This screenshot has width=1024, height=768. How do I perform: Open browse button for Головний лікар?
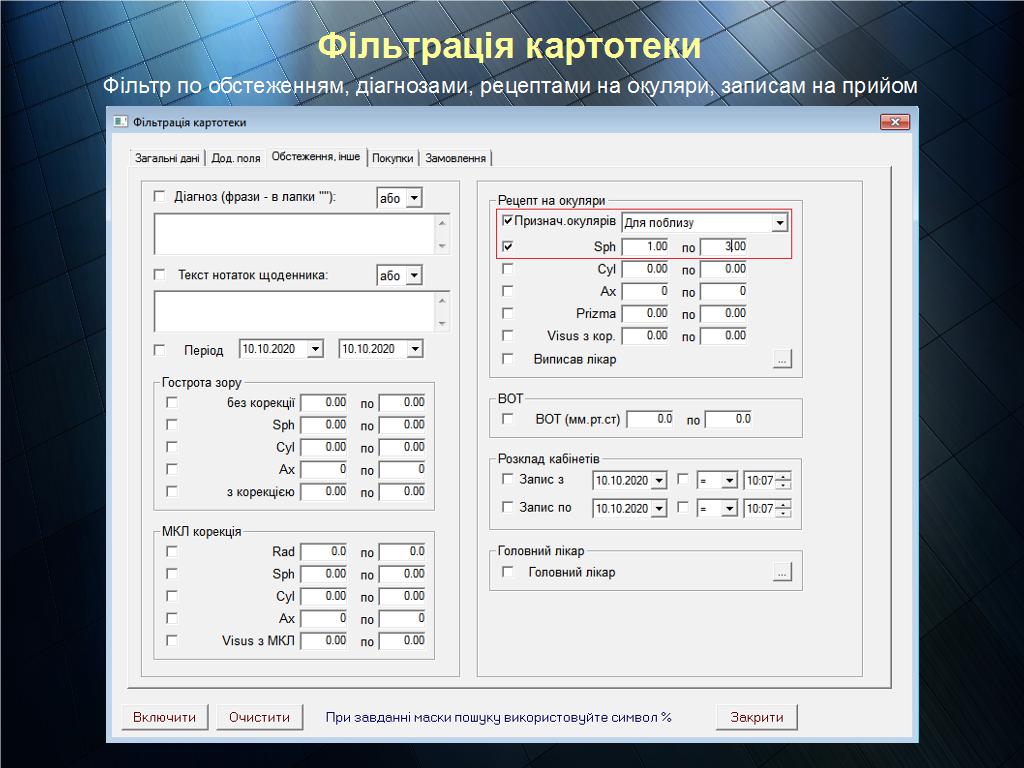(x=782, y=572)
